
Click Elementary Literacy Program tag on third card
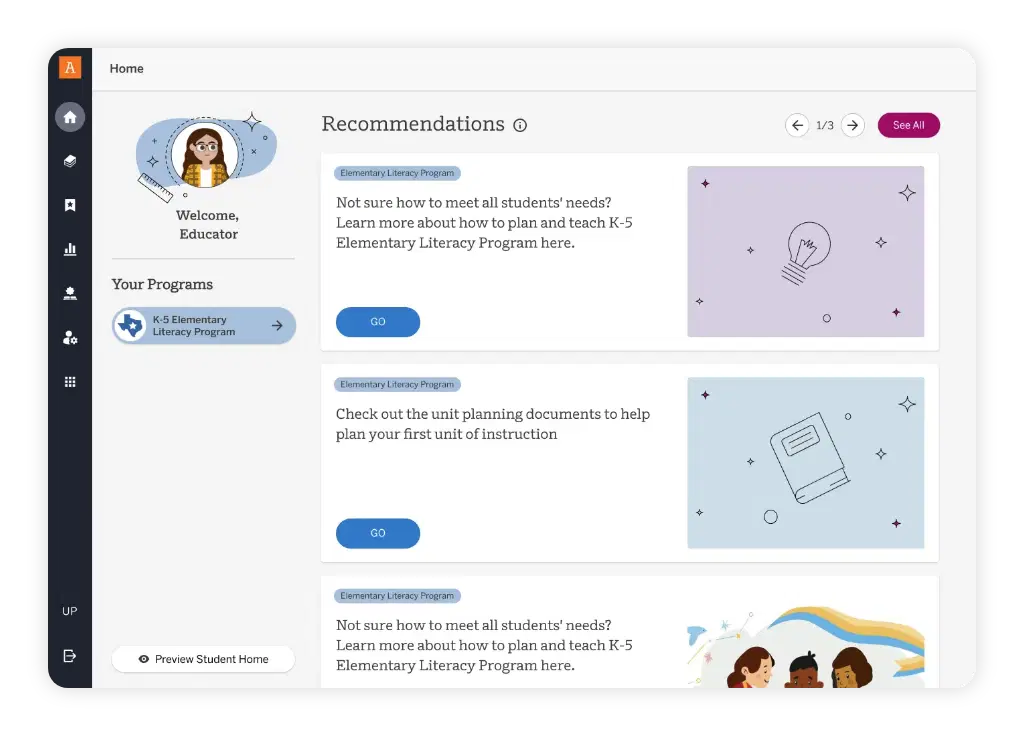pyautogui.click(x=397, y=596)
